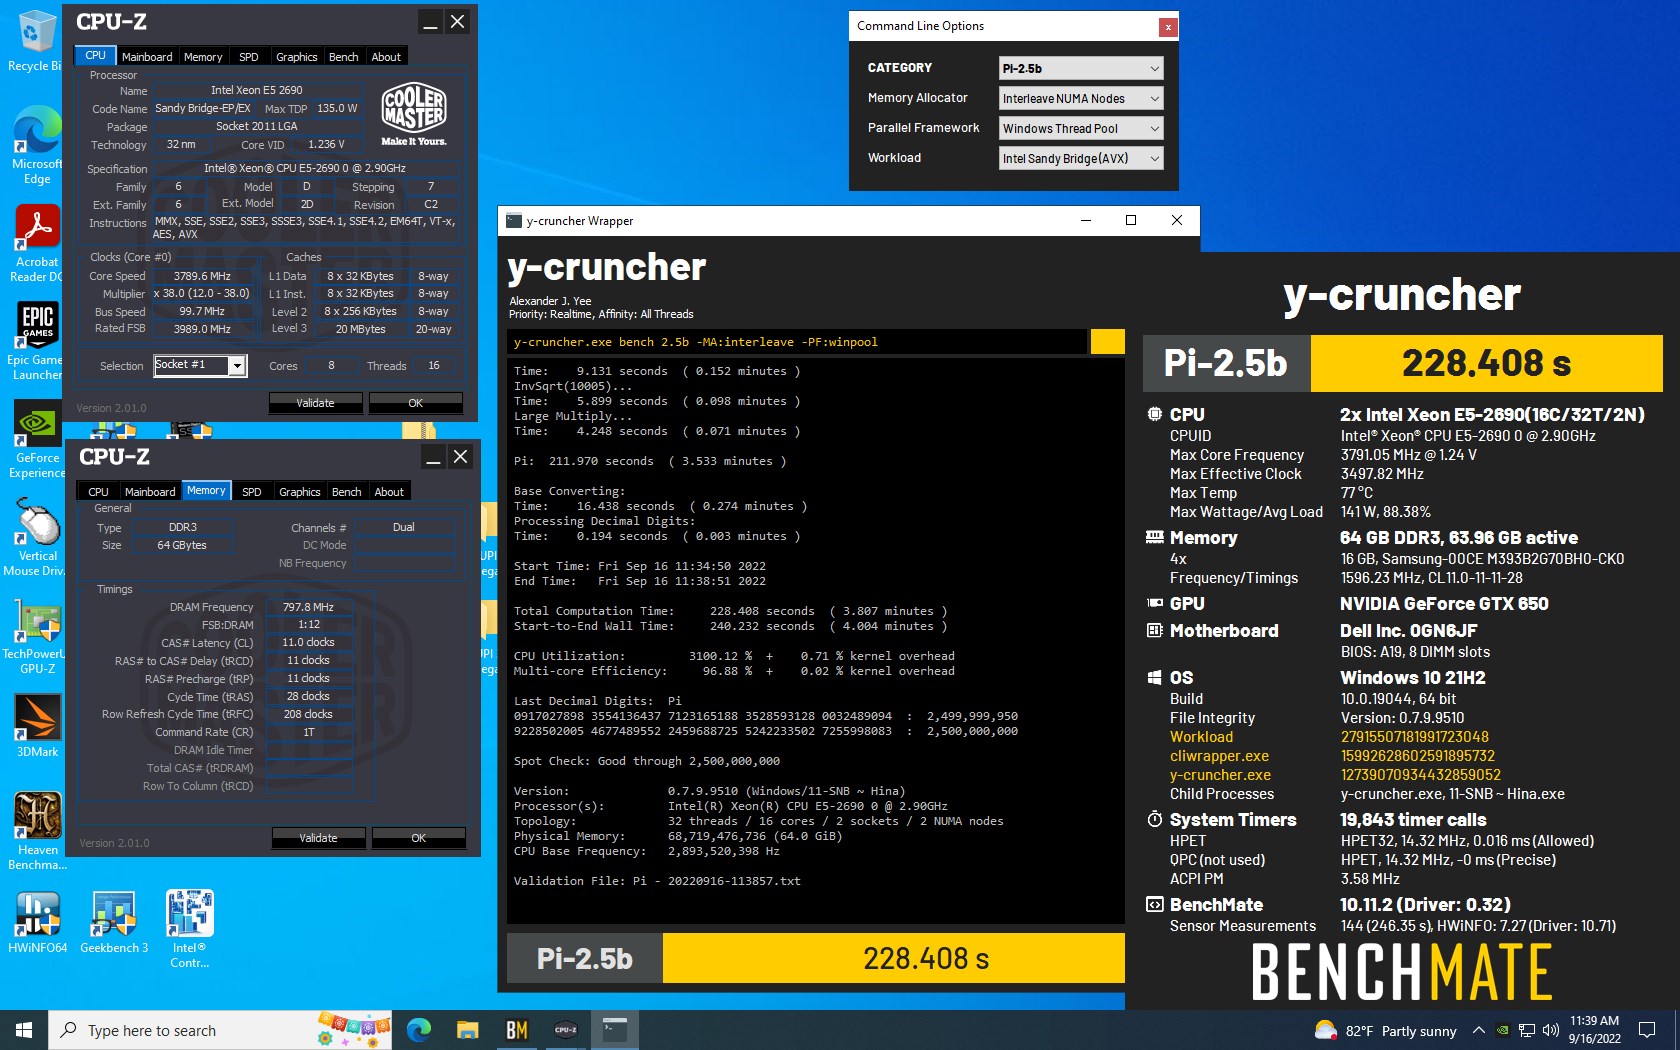Open Graphics tab in top CPU-Z window

pyautogui.click(x=297, y=57)
